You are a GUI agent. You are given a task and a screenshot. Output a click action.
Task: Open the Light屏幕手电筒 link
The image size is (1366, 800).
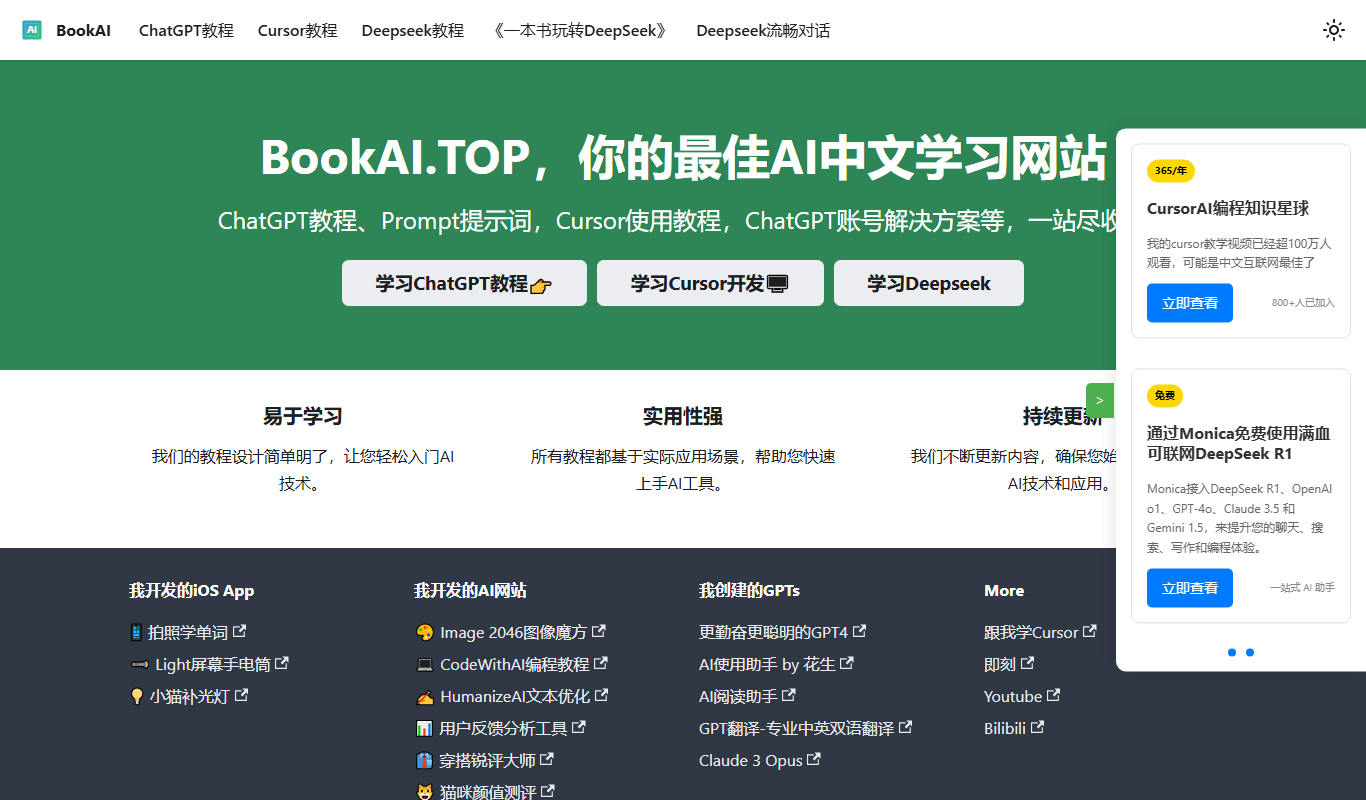209,664
